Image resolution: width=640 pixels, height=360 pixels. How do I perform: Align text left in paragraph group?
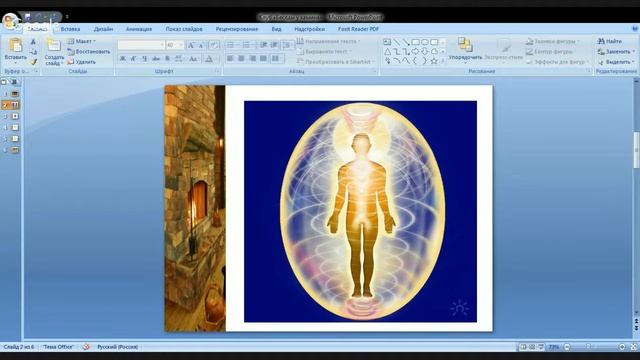tap(231, 59)
